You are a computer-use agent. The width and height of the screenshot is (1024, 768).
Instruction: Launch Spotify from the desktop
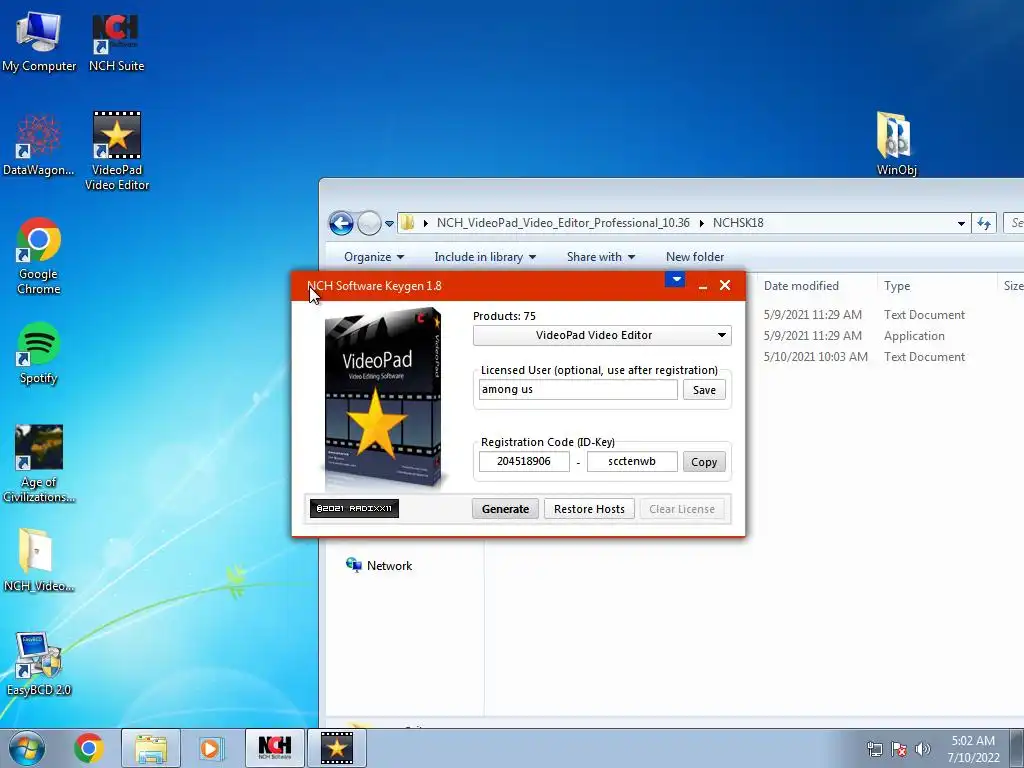39,353
